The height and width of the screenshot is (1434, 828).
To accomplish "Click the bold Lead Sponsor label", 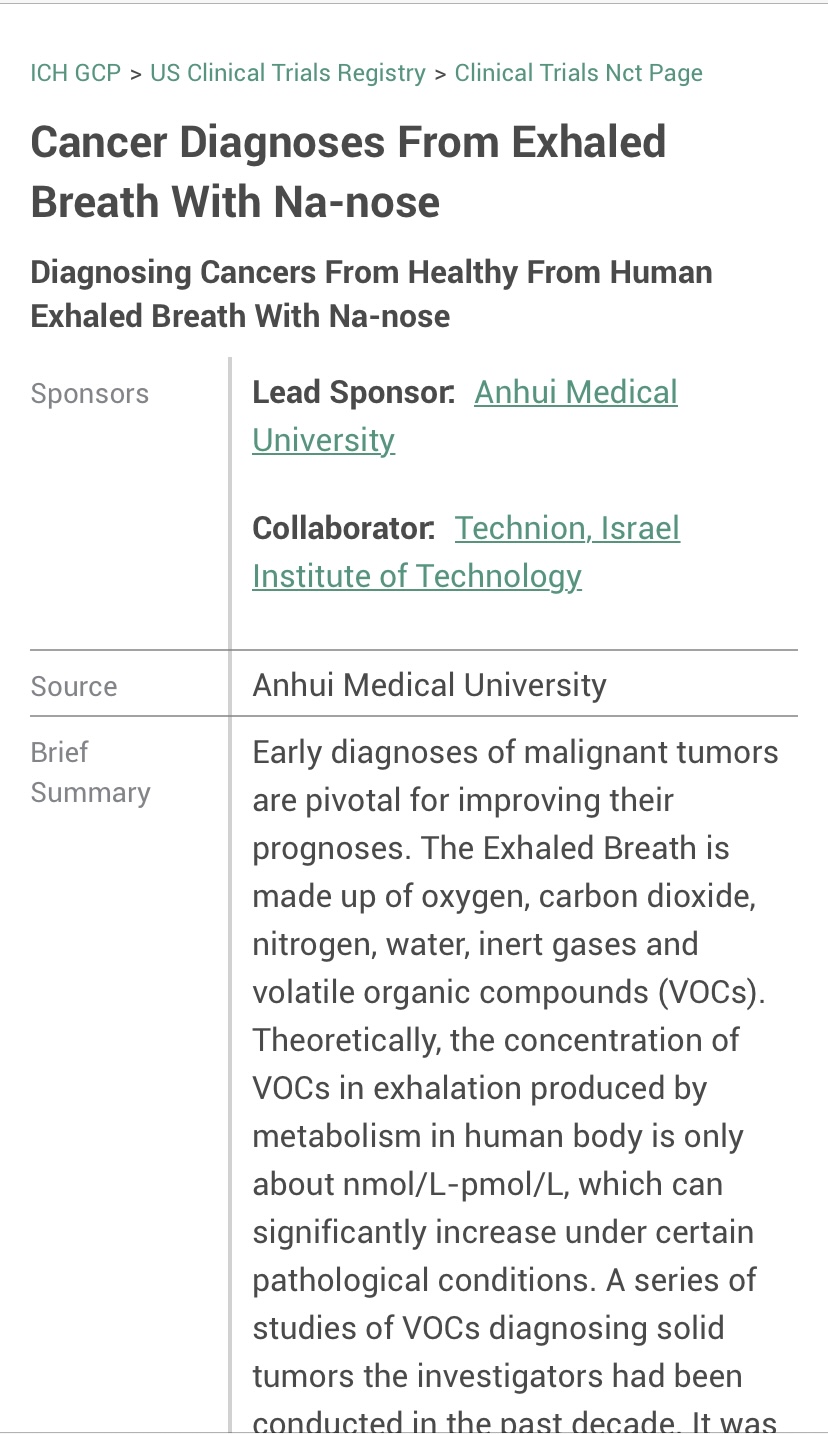I will pyautogui.click(x=353, y=393).
